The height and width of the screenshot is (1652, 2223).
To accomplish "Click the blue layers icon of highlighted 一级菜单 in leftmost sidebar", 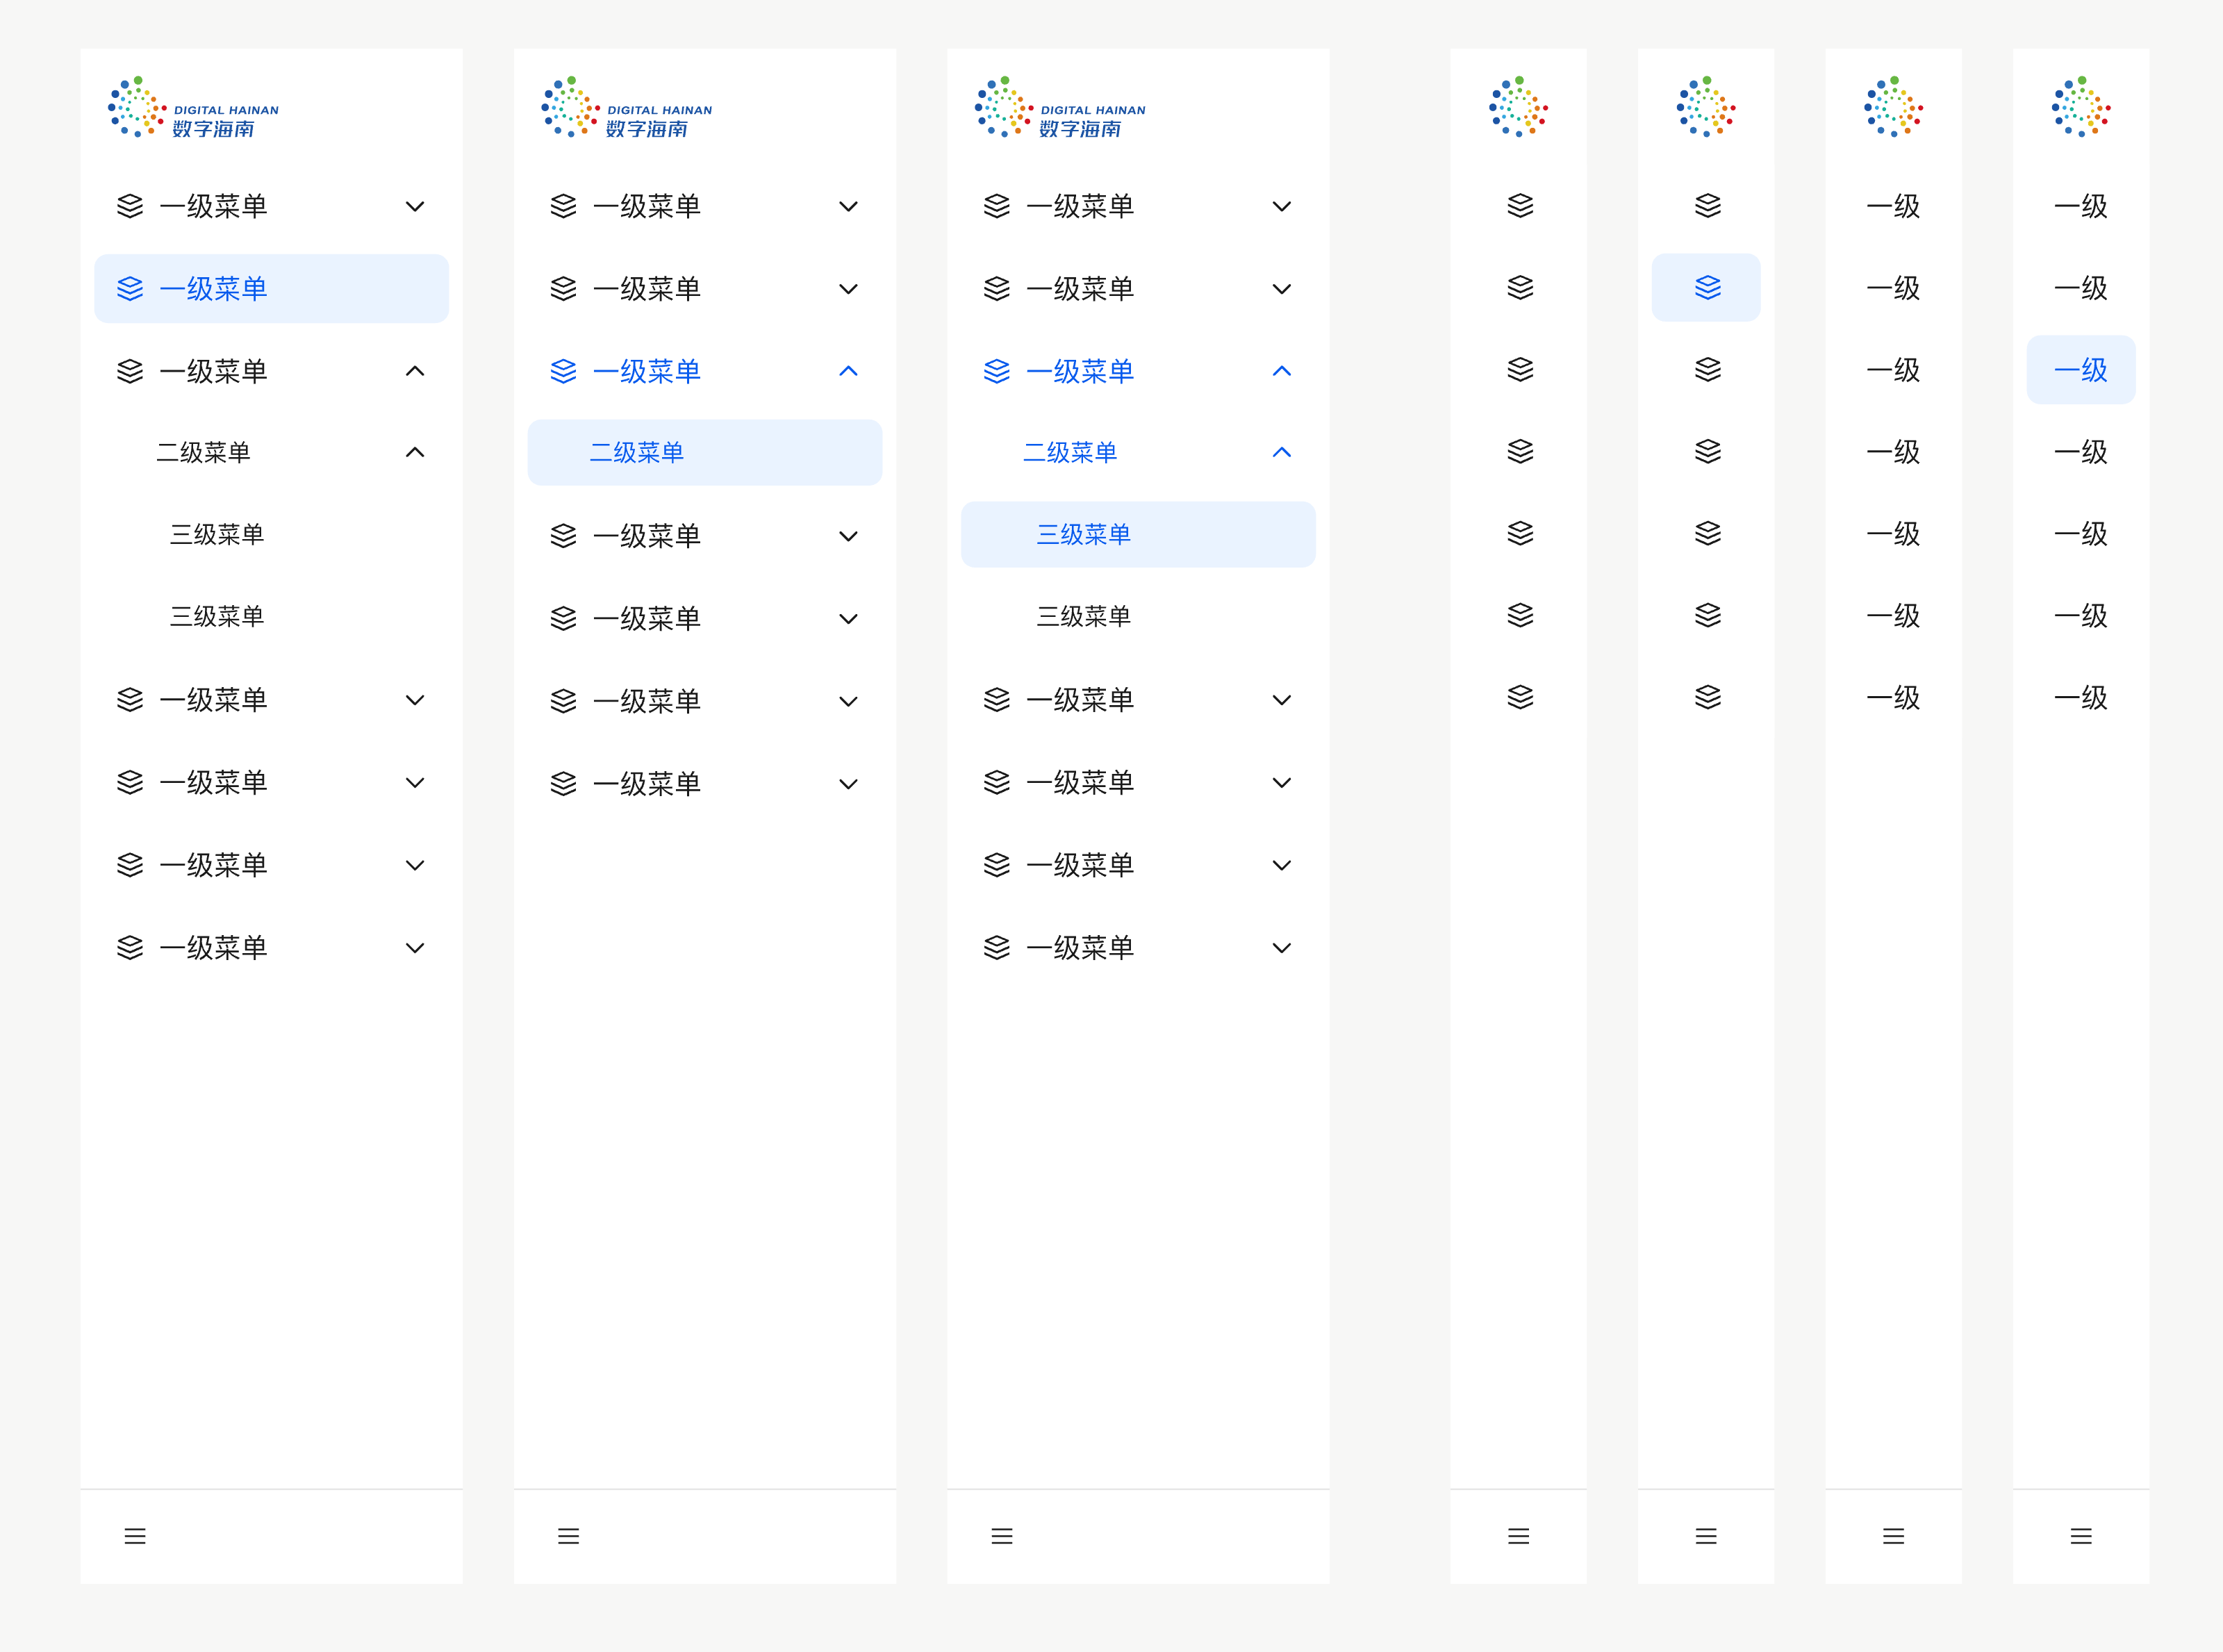I will (130, 289).
